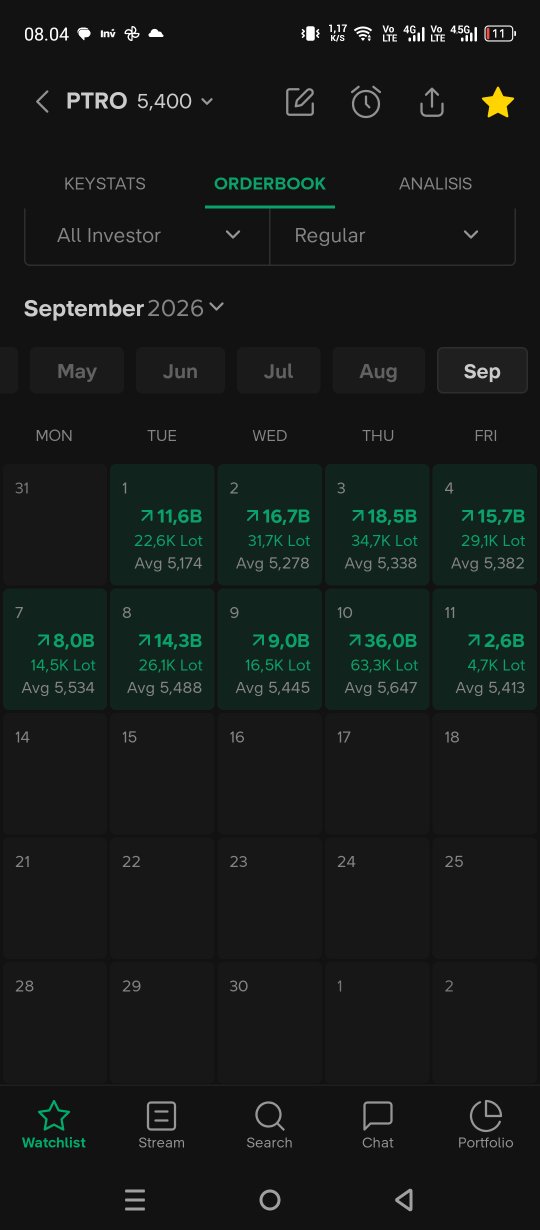This screenshot has height=1230, width=540.
Task: Open the September 10 cell showing 36,0B
Action: coord(377,649)
